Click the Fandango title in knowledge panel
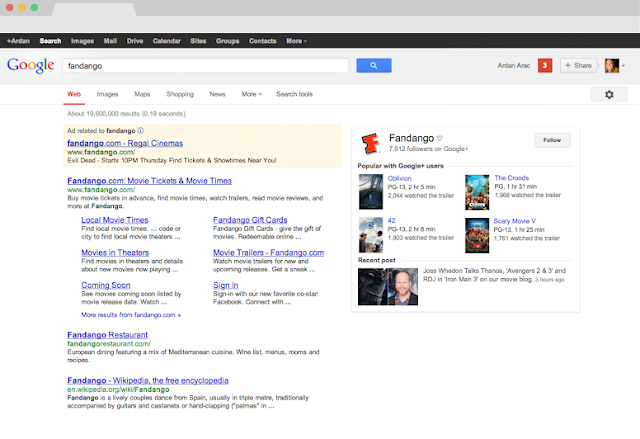This screenshot has height=439, width=640. click(411, 138)
